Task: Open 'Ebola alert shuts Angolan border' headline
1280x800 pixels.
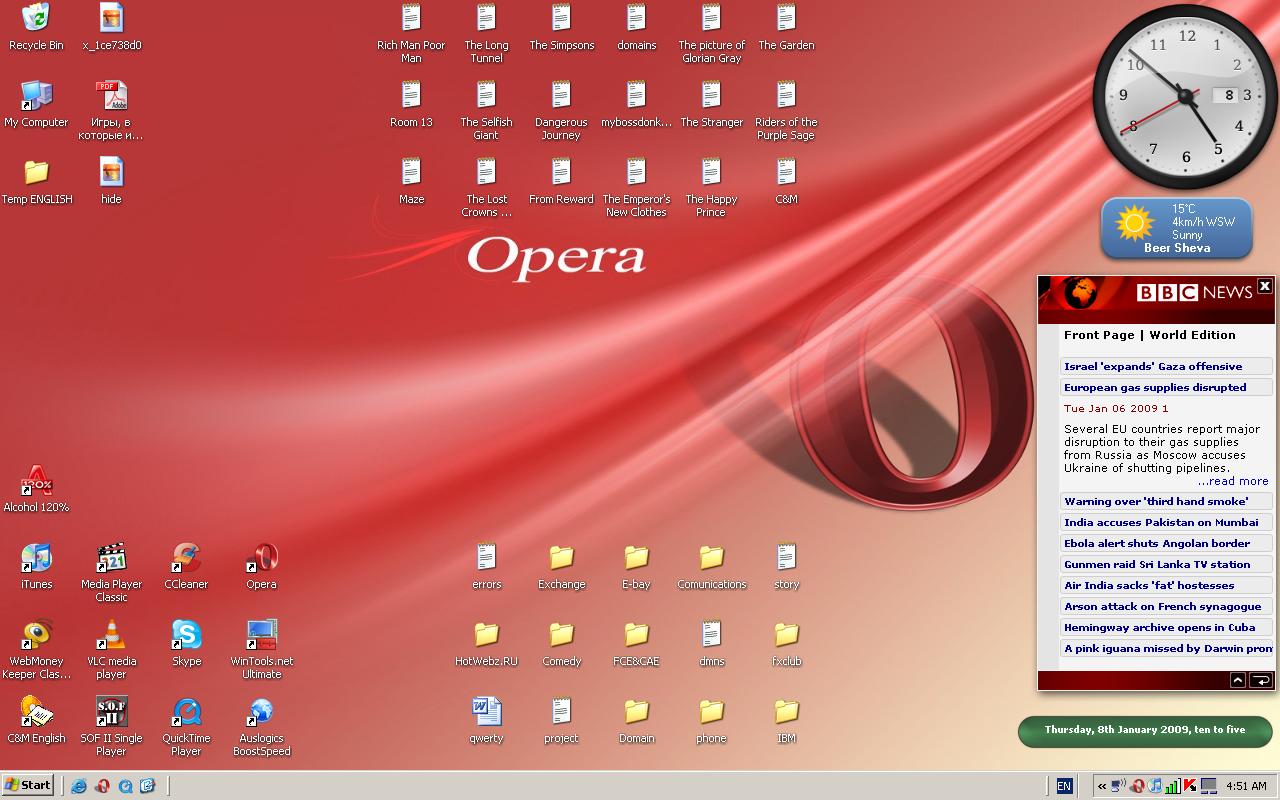Action: tap(1167, 543)
